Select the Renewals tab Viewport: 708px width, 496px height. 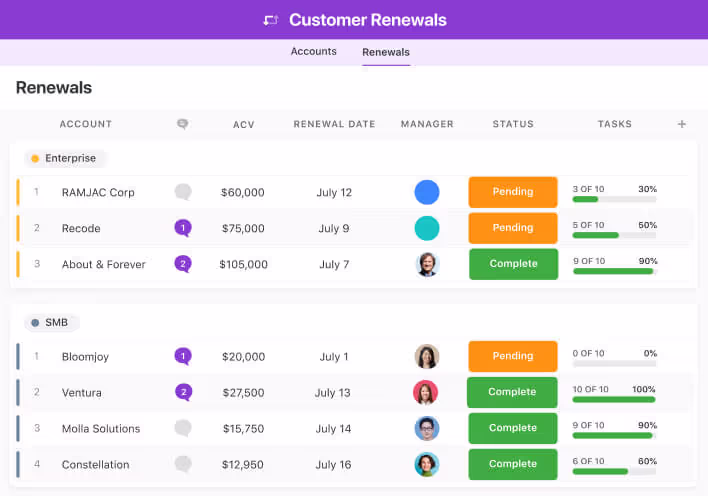386,52
